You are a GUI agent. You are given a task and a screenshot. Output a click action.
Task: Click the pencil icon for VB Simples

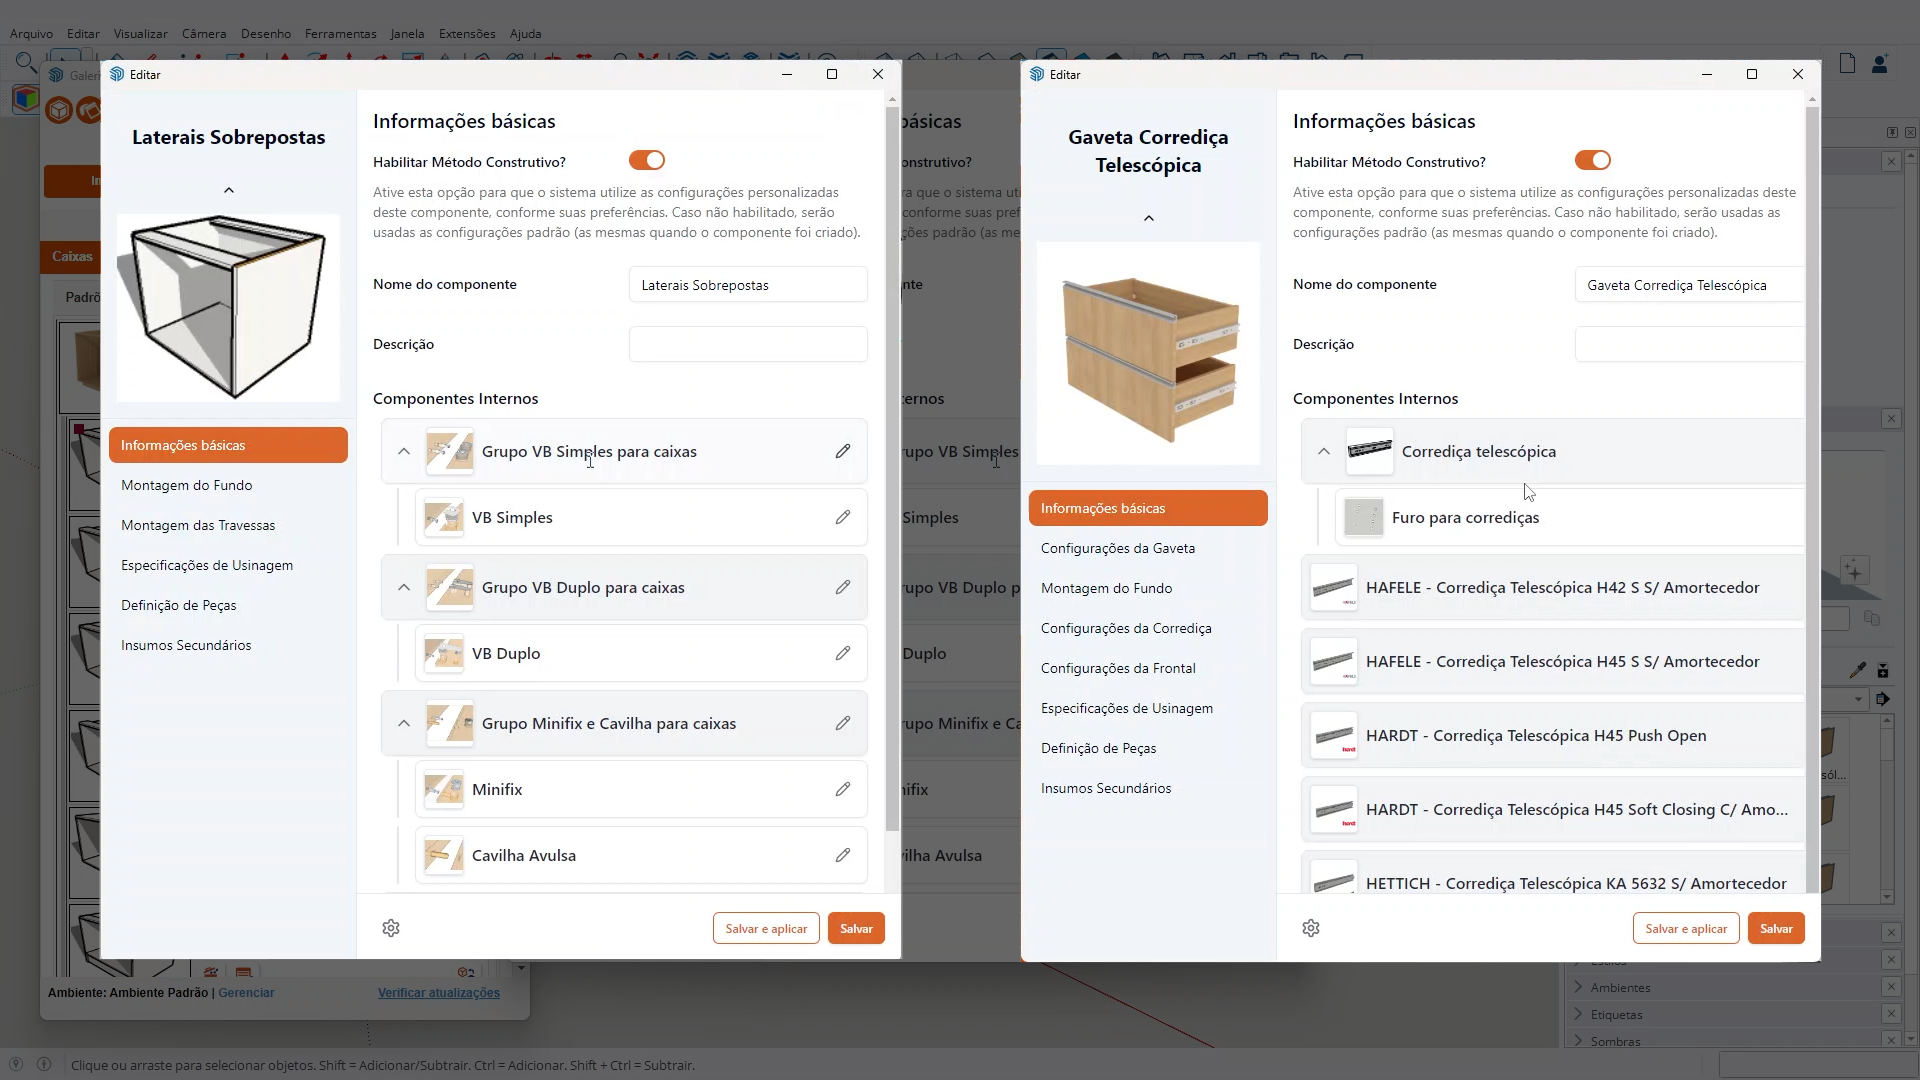[843, 517]
